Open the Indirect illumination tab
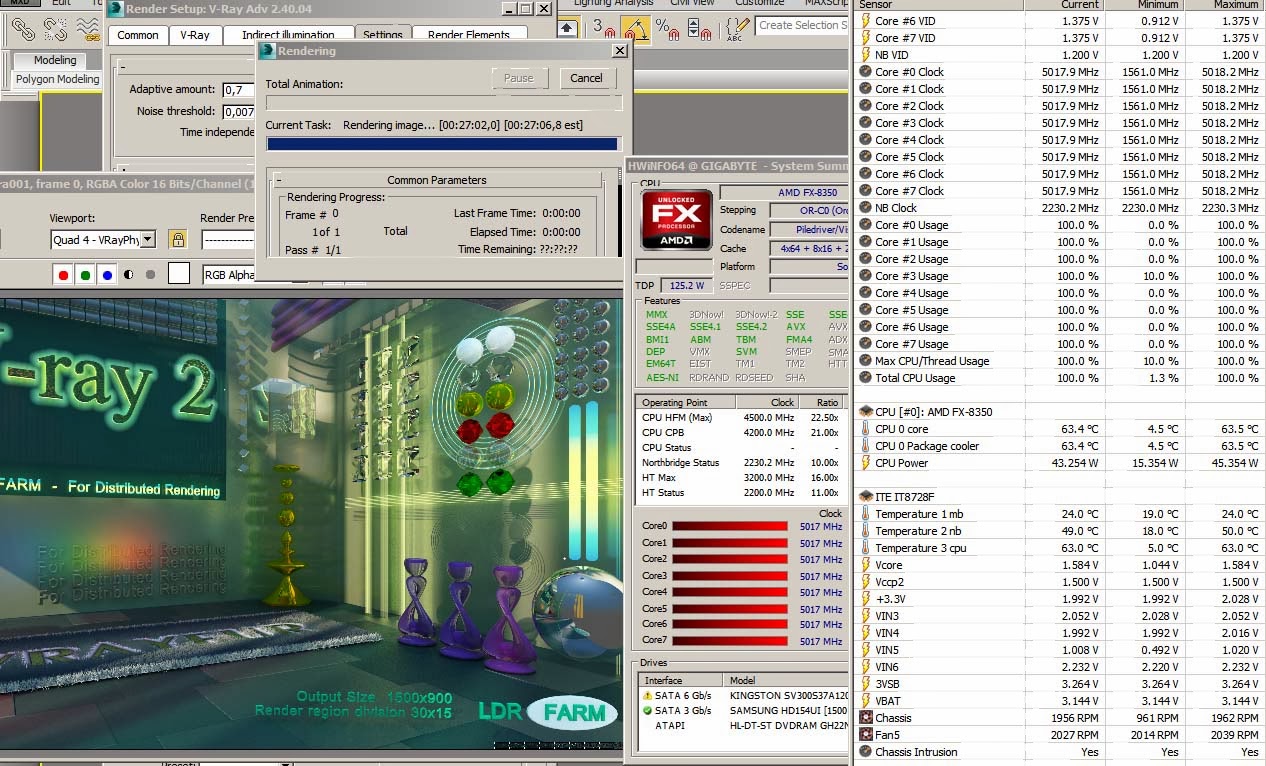 click(288, 35)
